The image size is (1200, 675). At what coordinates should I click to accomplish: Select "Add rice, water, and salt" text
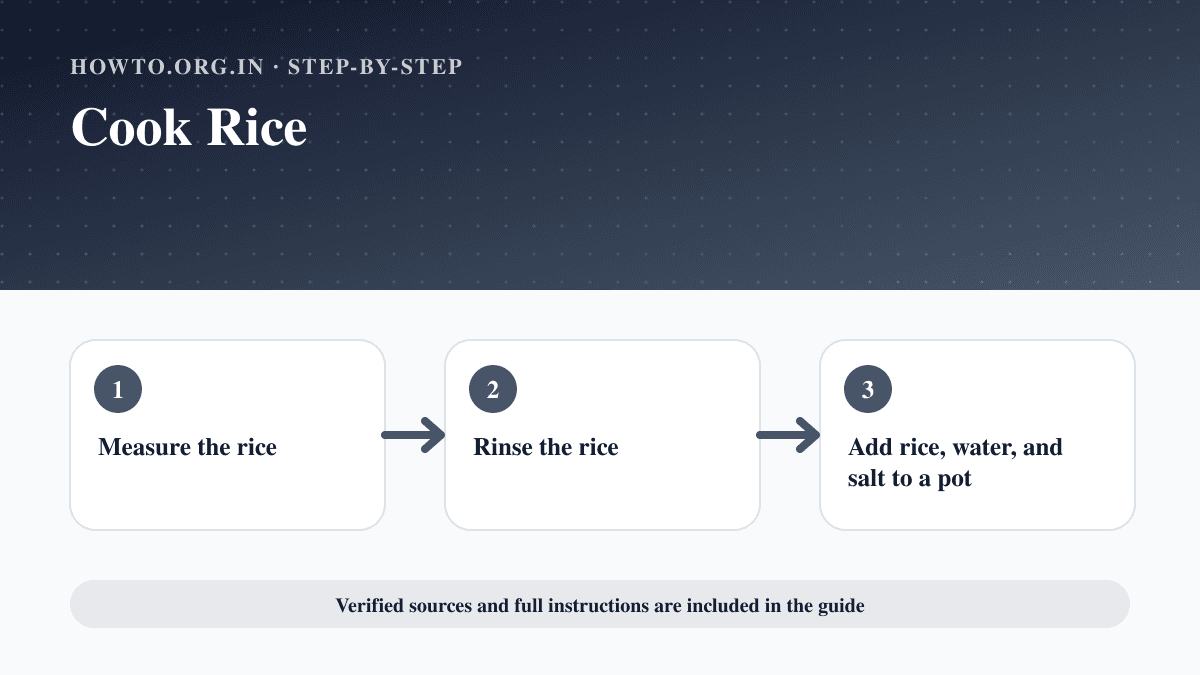[x=955, y=462]
